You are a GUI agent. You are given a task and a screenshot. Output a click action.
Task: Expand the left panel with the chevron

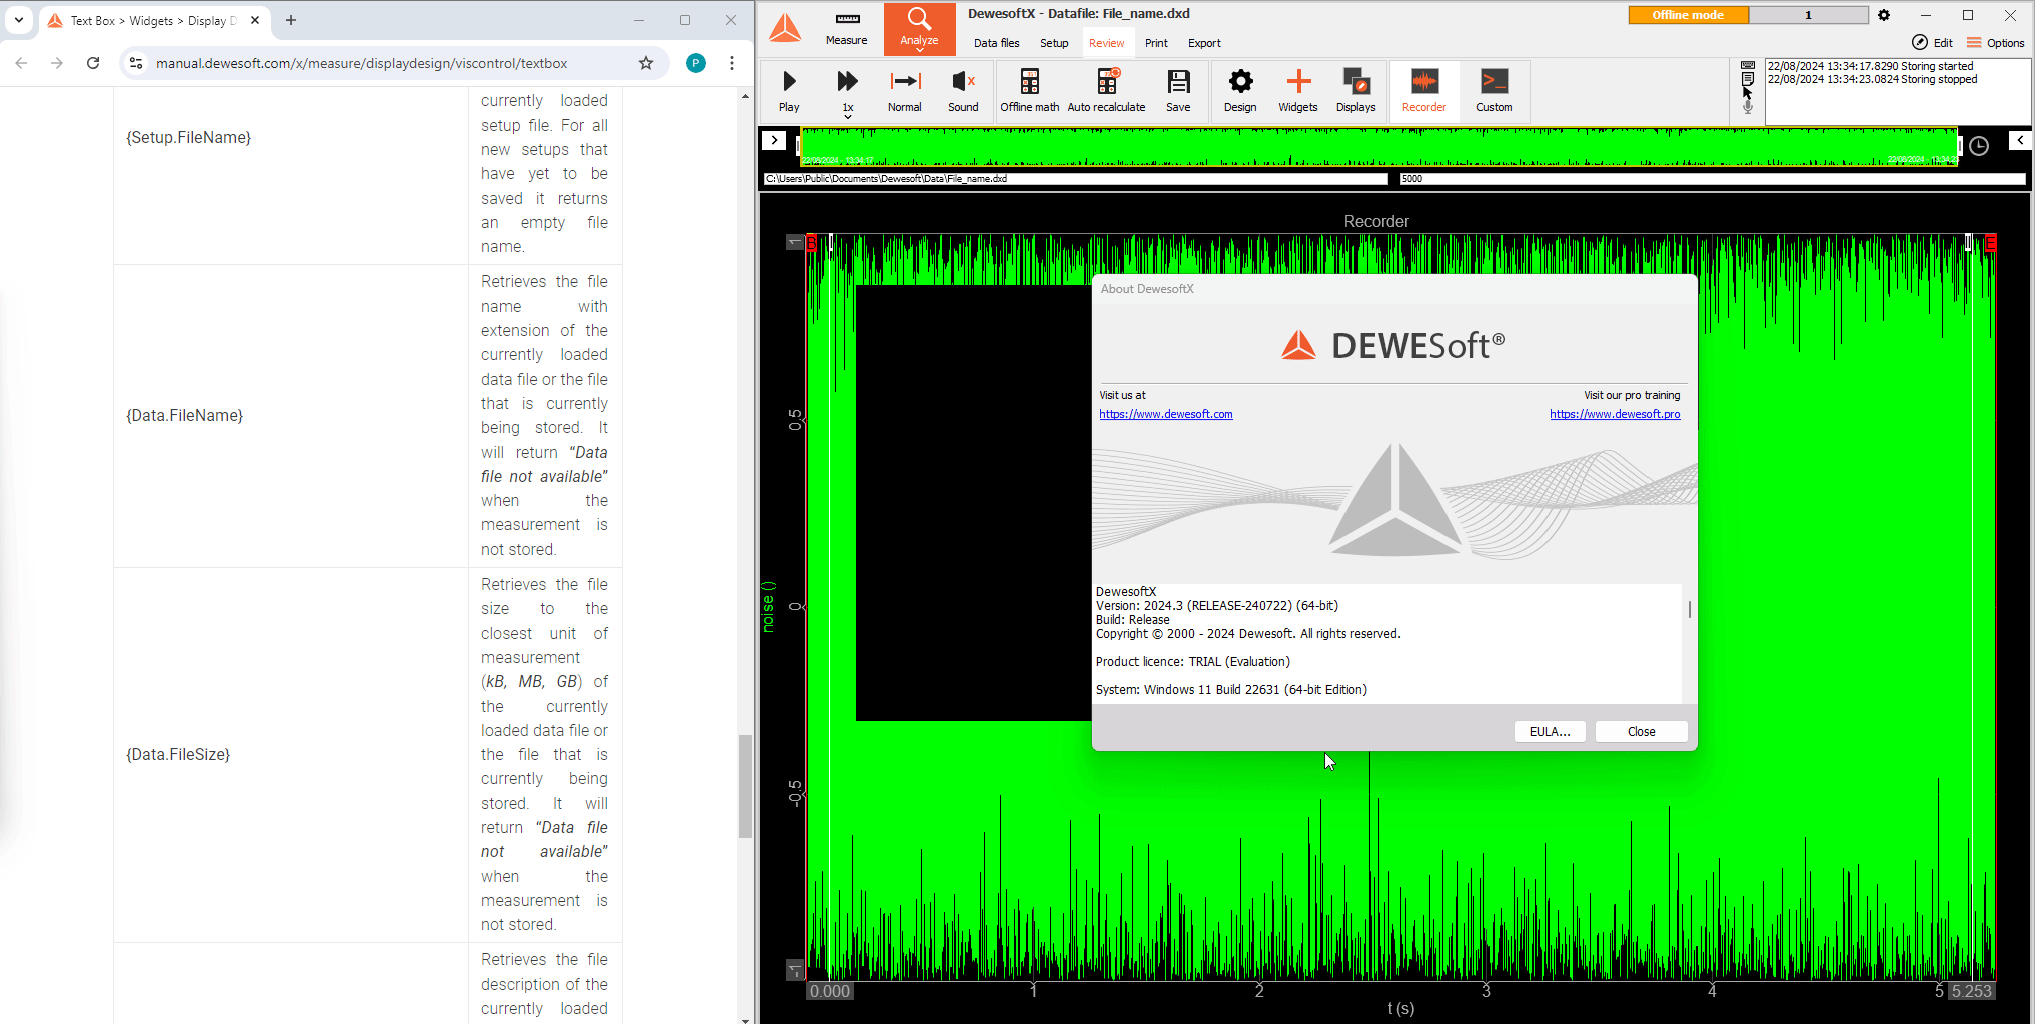click(x=774, y=140)
